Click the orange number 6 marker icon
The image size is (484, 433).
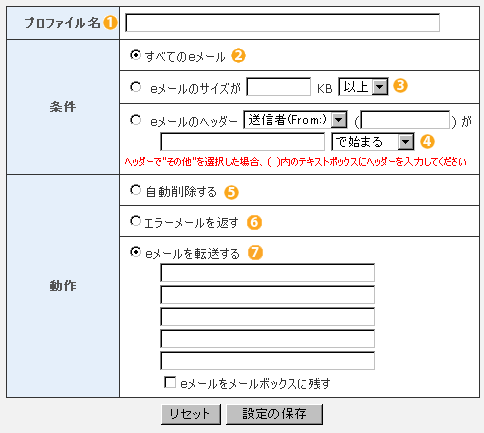[x=254, y=222]
